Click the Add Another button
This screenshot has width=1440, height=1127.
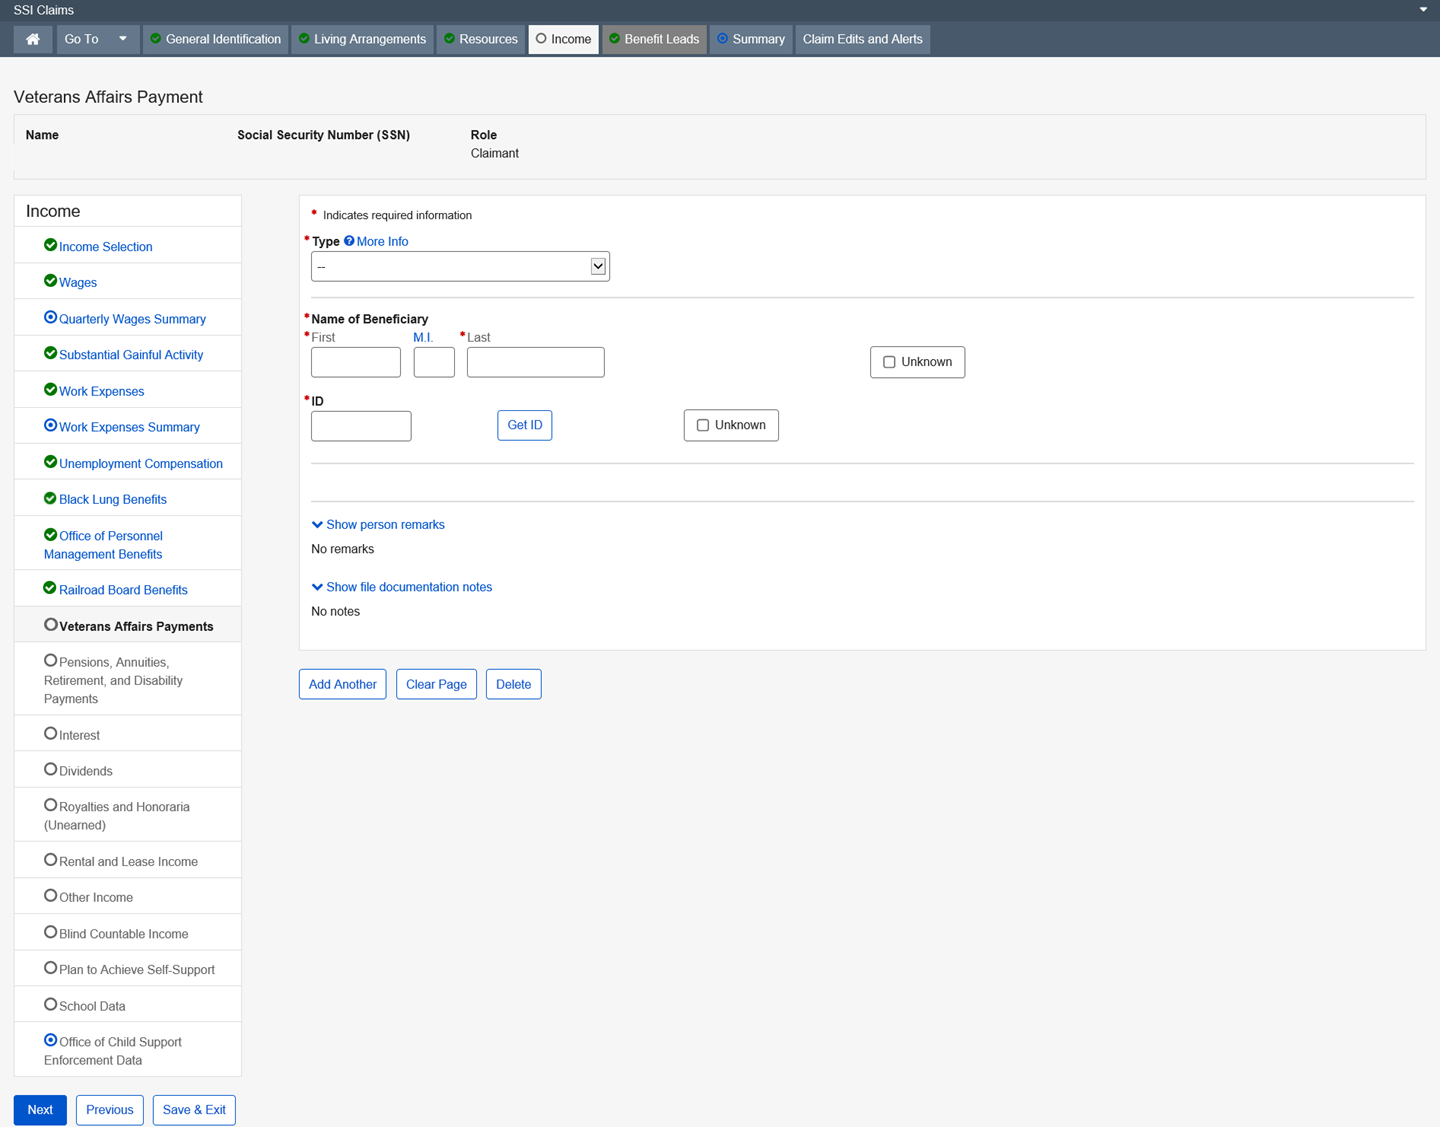coord(342,684)
